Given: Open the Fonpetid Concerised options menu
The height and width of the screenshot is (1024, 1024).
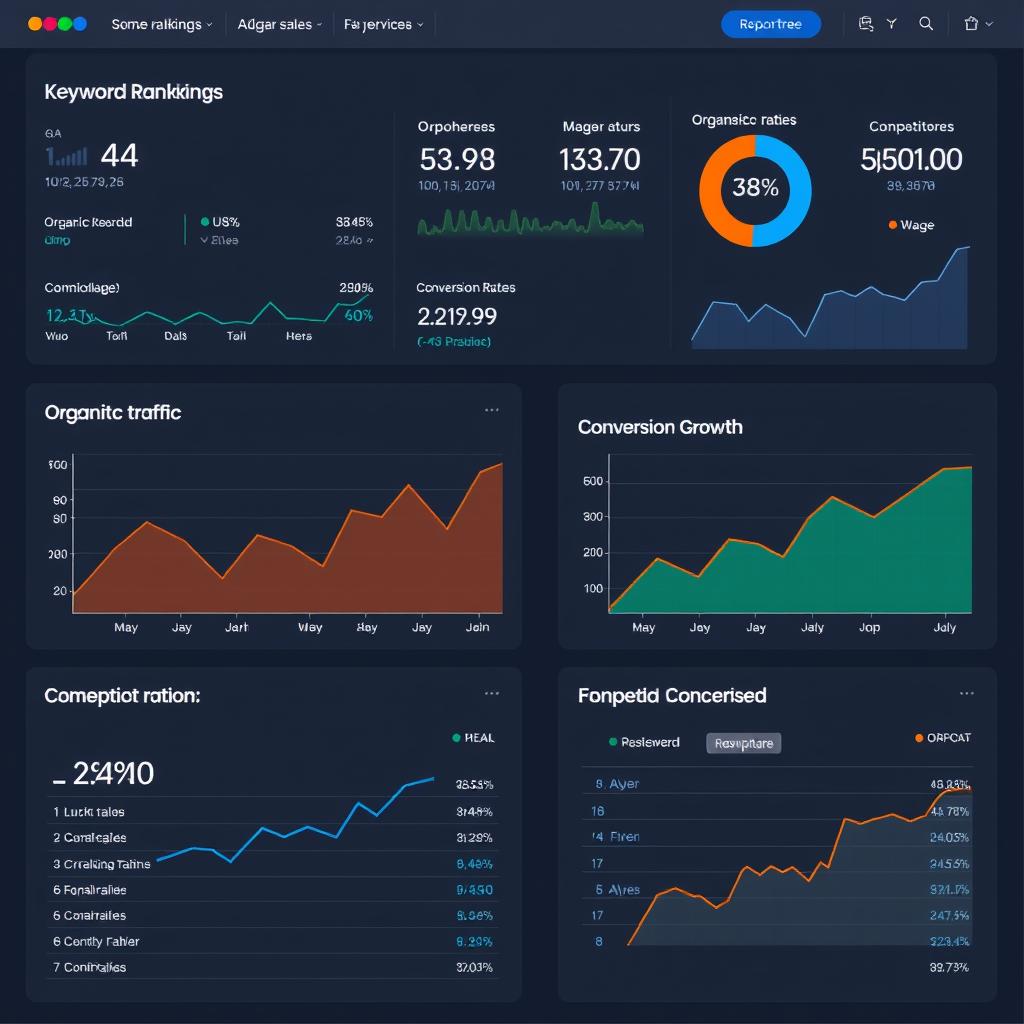Looking at the screenshot, I should [x=966, y=692].
